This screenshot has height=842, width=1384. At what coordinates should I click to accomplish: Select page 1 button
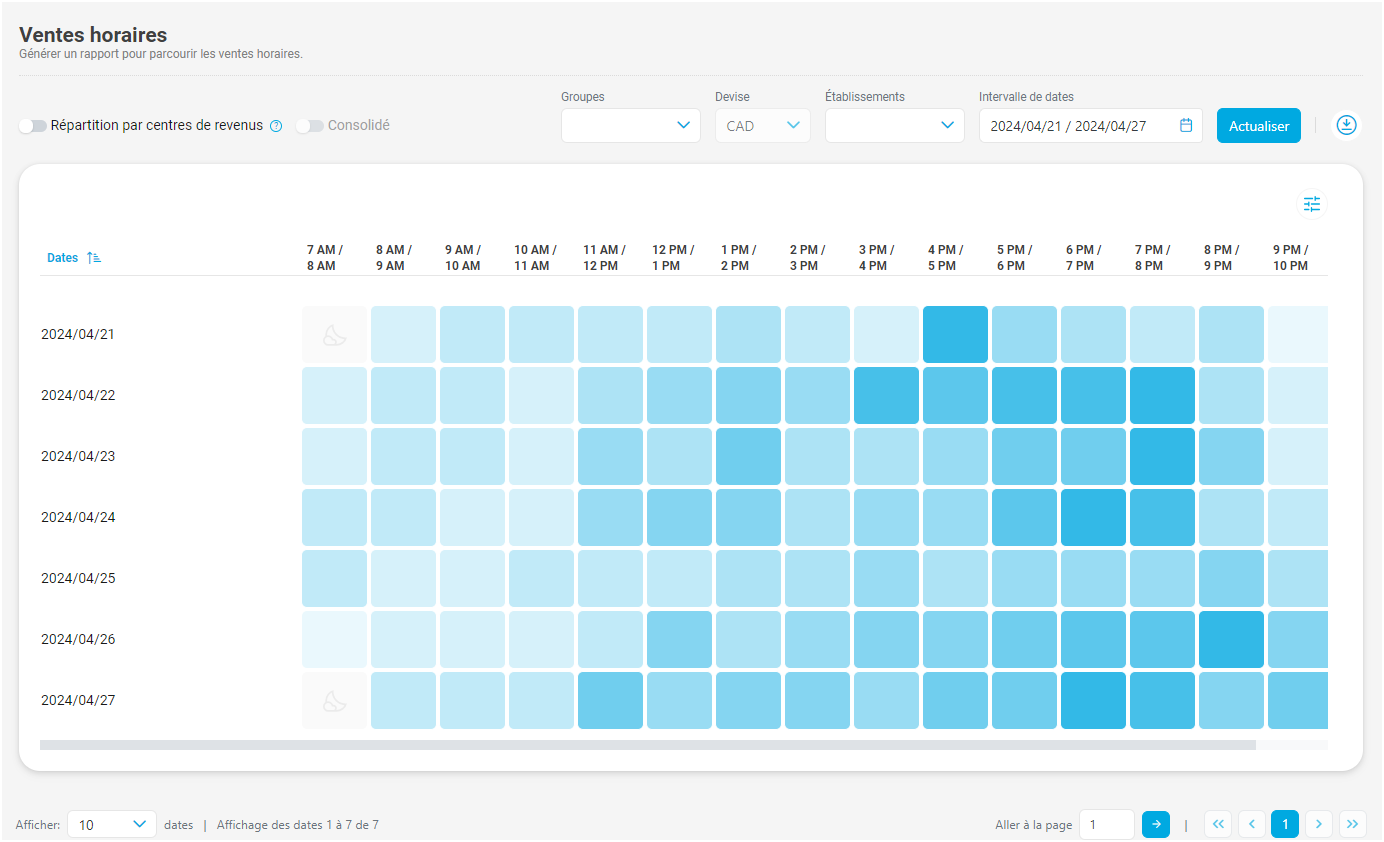tap(1285, 824)
